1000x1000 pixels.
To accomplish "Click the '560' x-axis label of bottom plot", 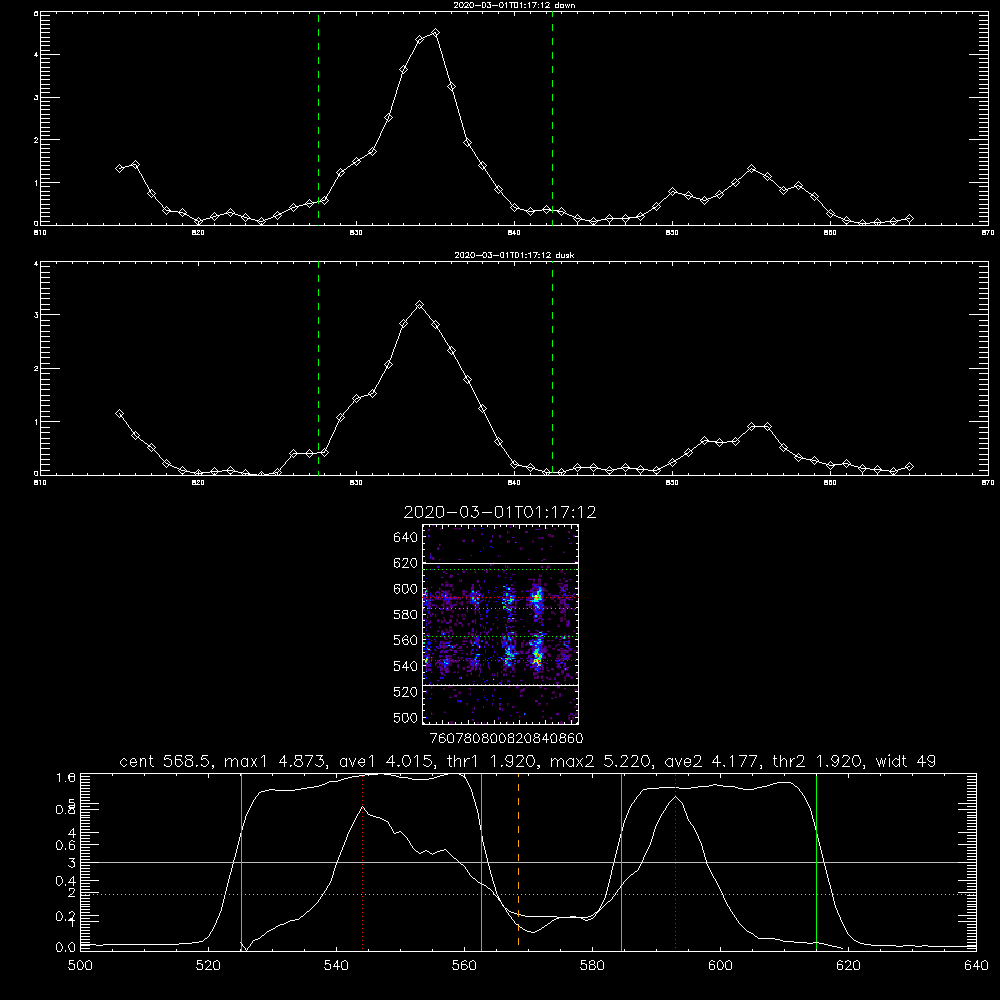I will tap(464, 966).
